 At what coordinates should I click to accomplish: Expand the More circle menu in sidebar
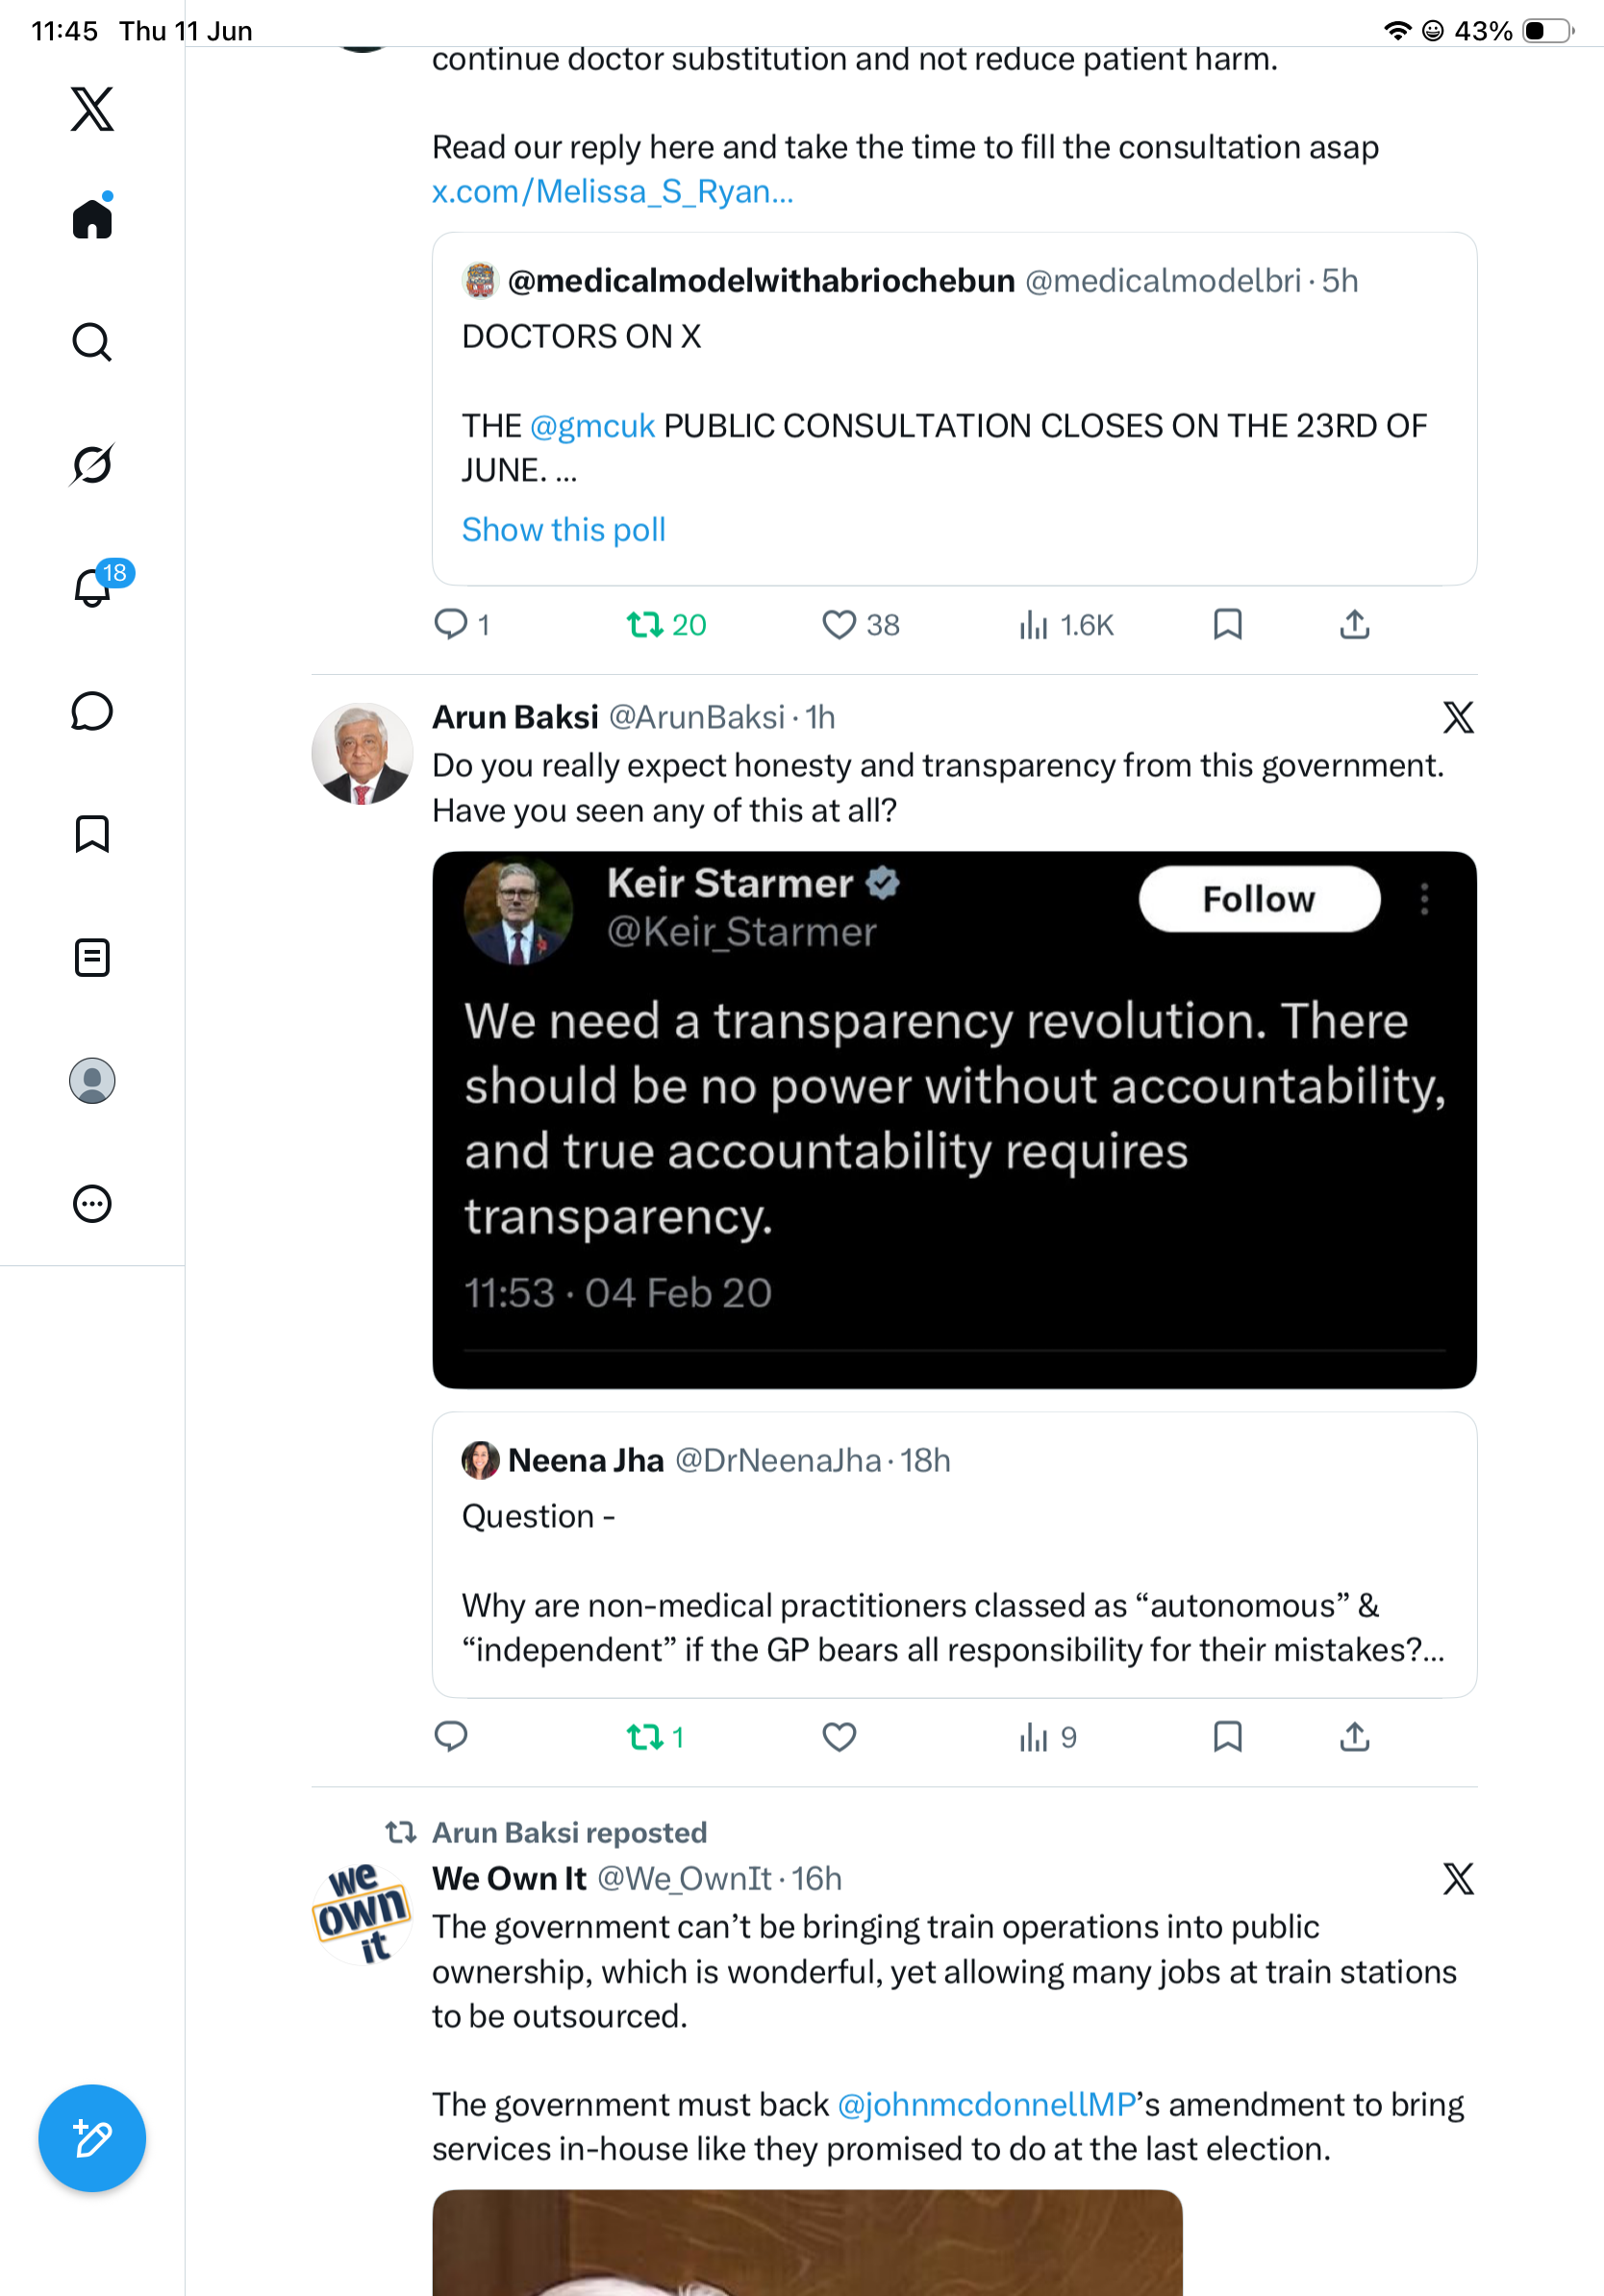click(92, 1204)
